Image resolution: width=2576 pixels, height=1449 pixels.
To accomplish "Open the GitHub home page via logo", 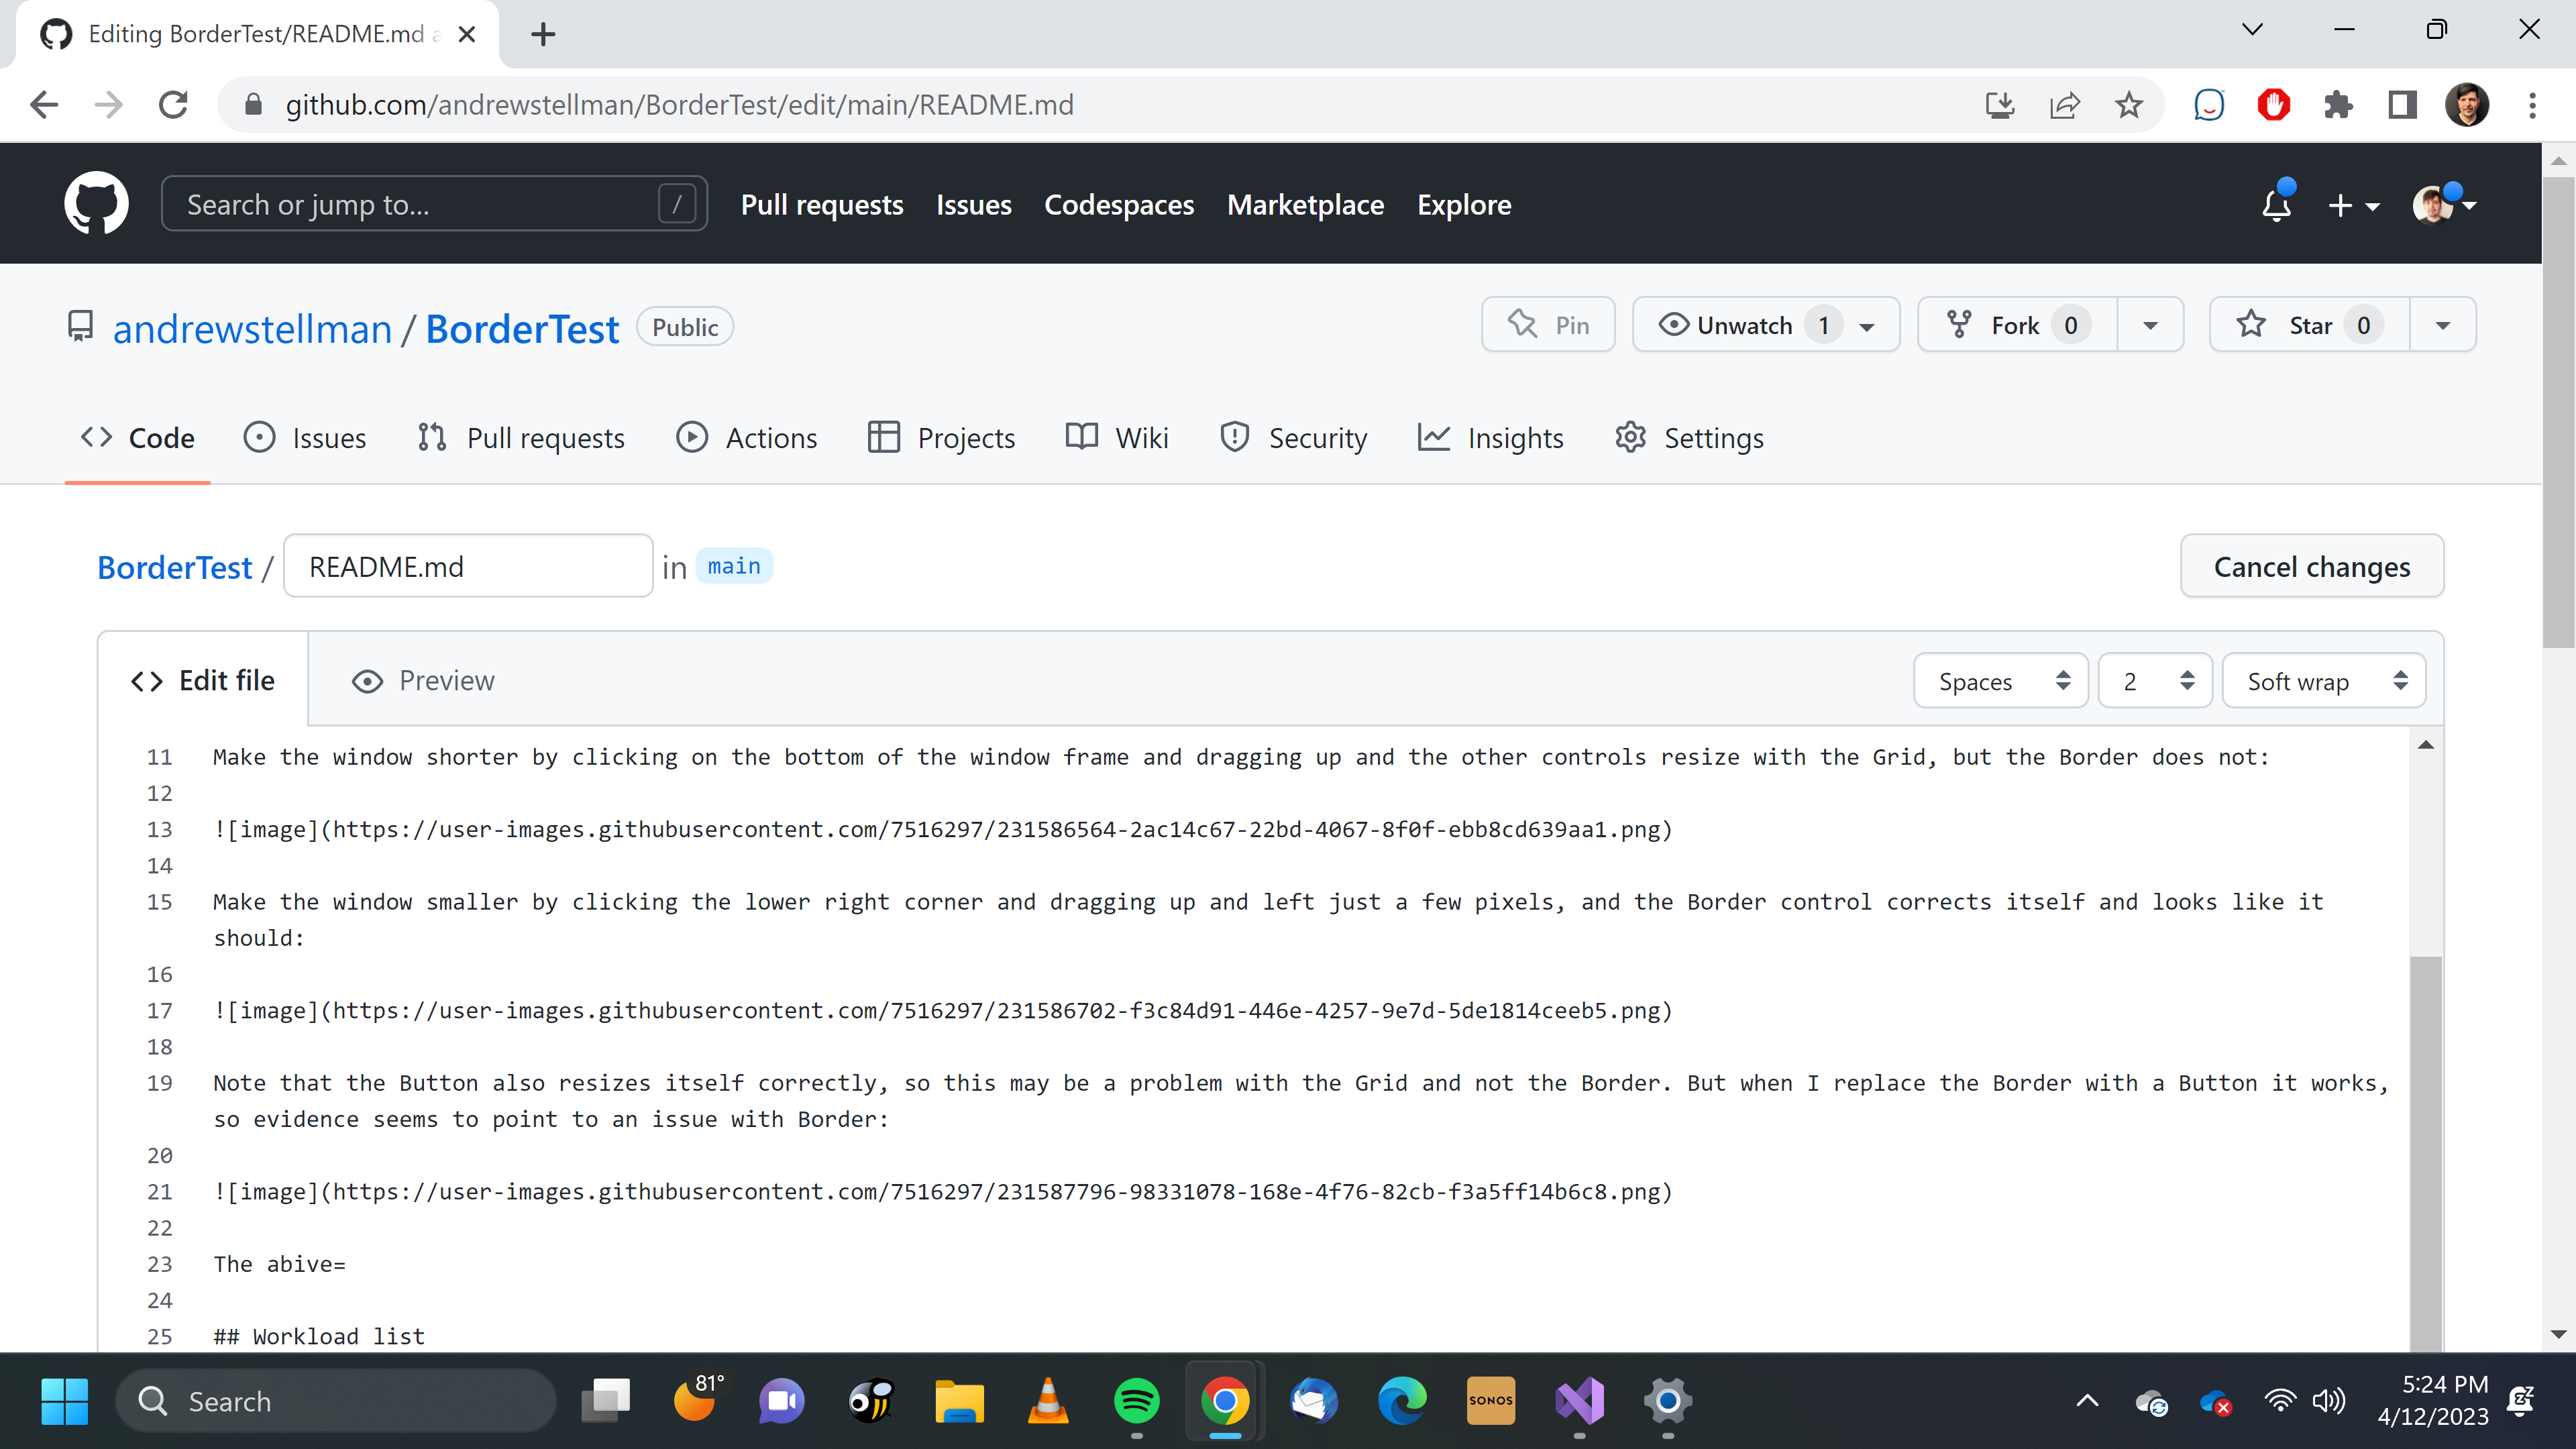I will [96, 203].
